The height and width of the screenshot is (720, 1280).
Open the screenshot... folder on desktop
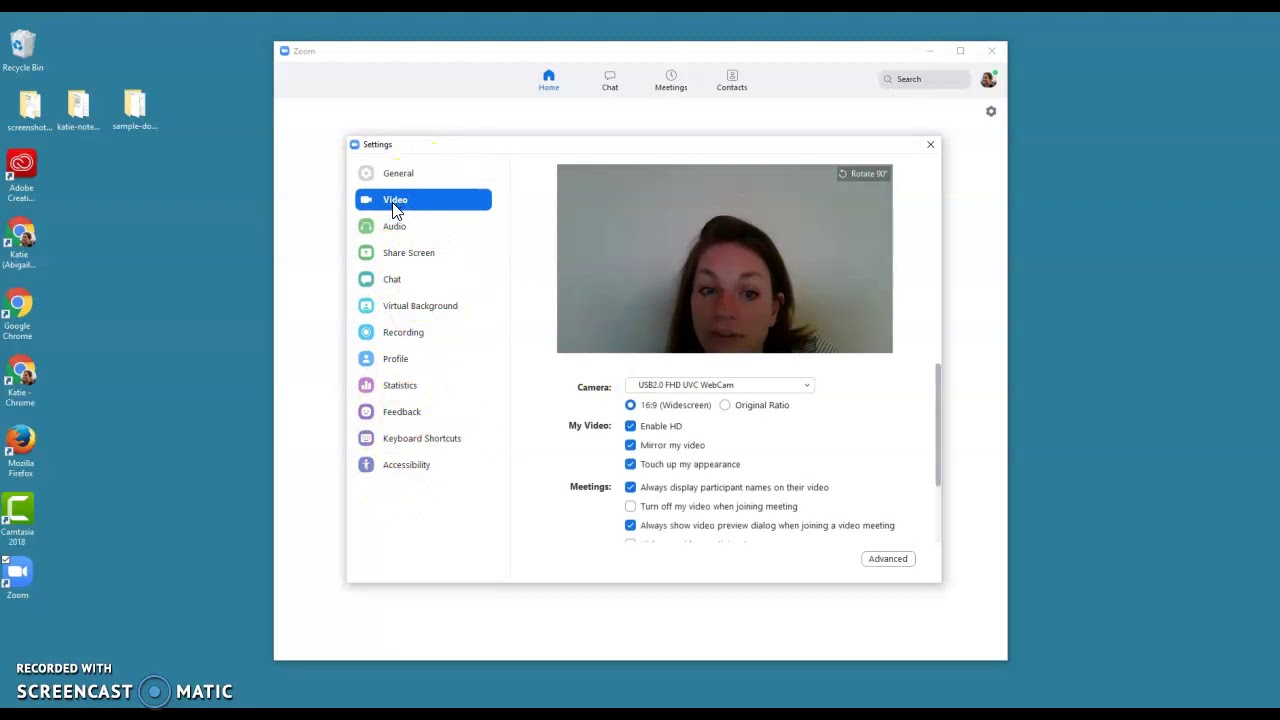[29, 111]
